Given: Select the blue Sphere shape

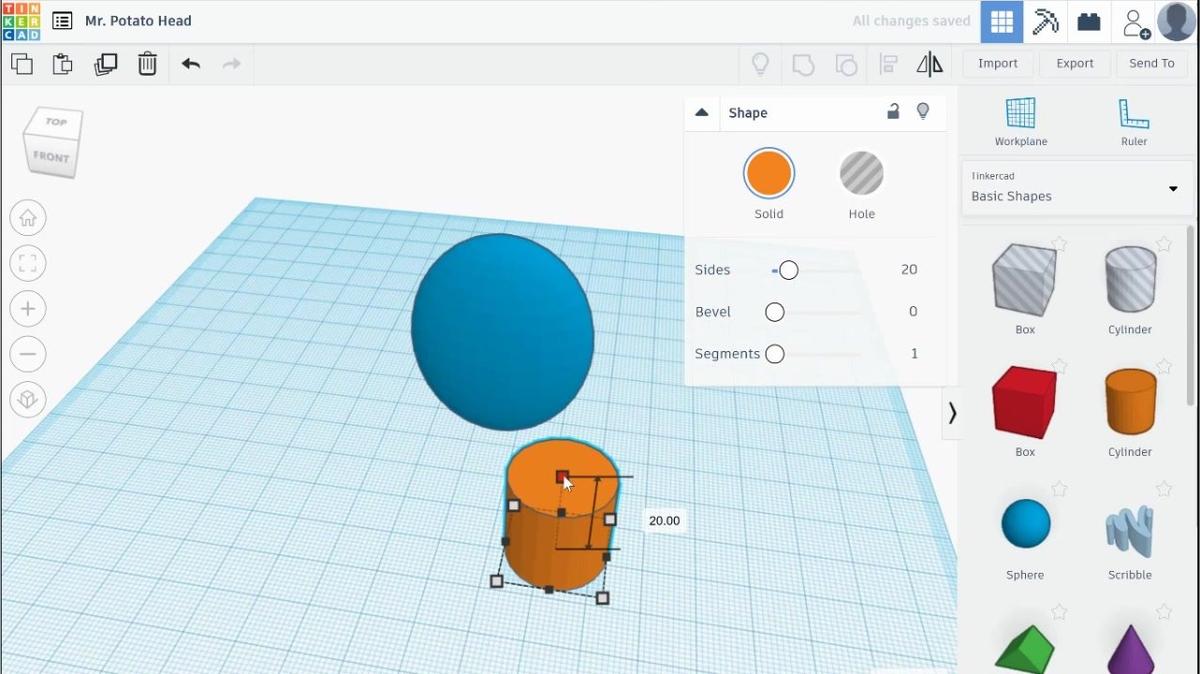Looking at the screenshot, I should [1026, 524].
